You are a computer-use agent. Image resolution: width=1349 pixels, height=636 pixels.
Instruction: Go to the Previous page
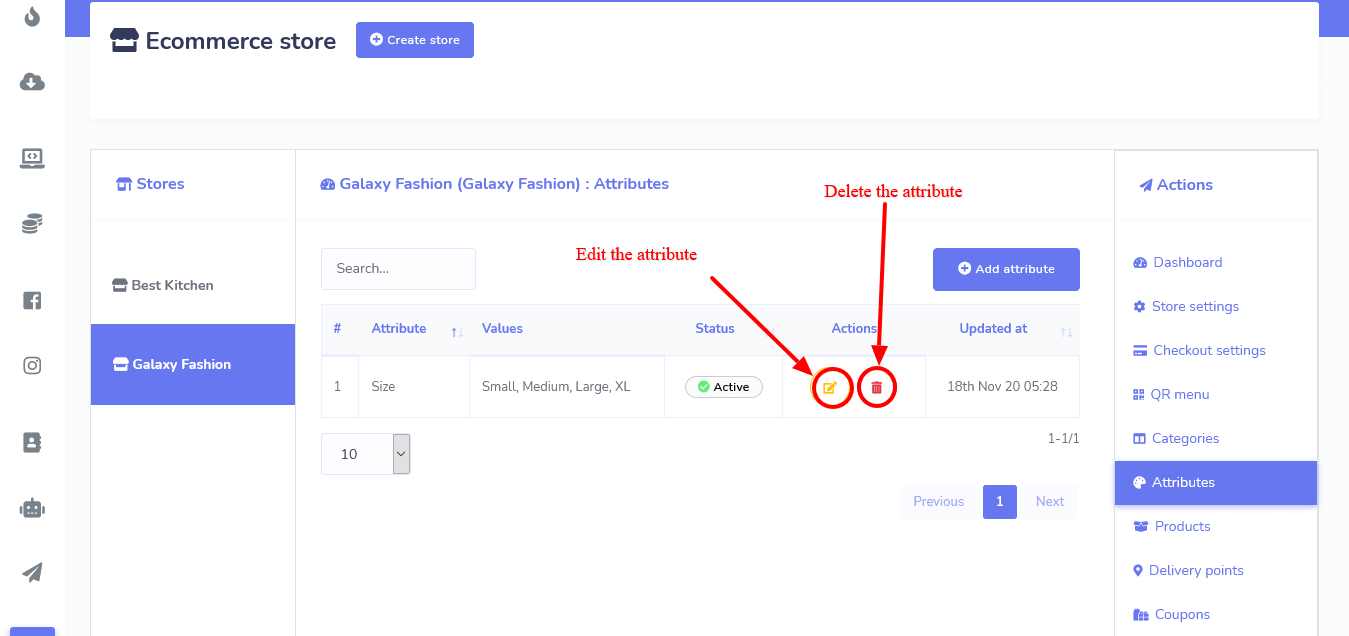click(x=938, y=502)
